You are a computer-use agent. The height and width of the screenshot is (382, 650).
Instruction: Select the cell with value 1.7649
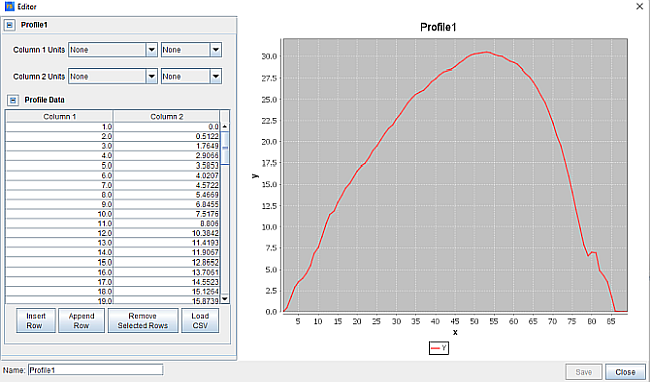coord(166,146)
